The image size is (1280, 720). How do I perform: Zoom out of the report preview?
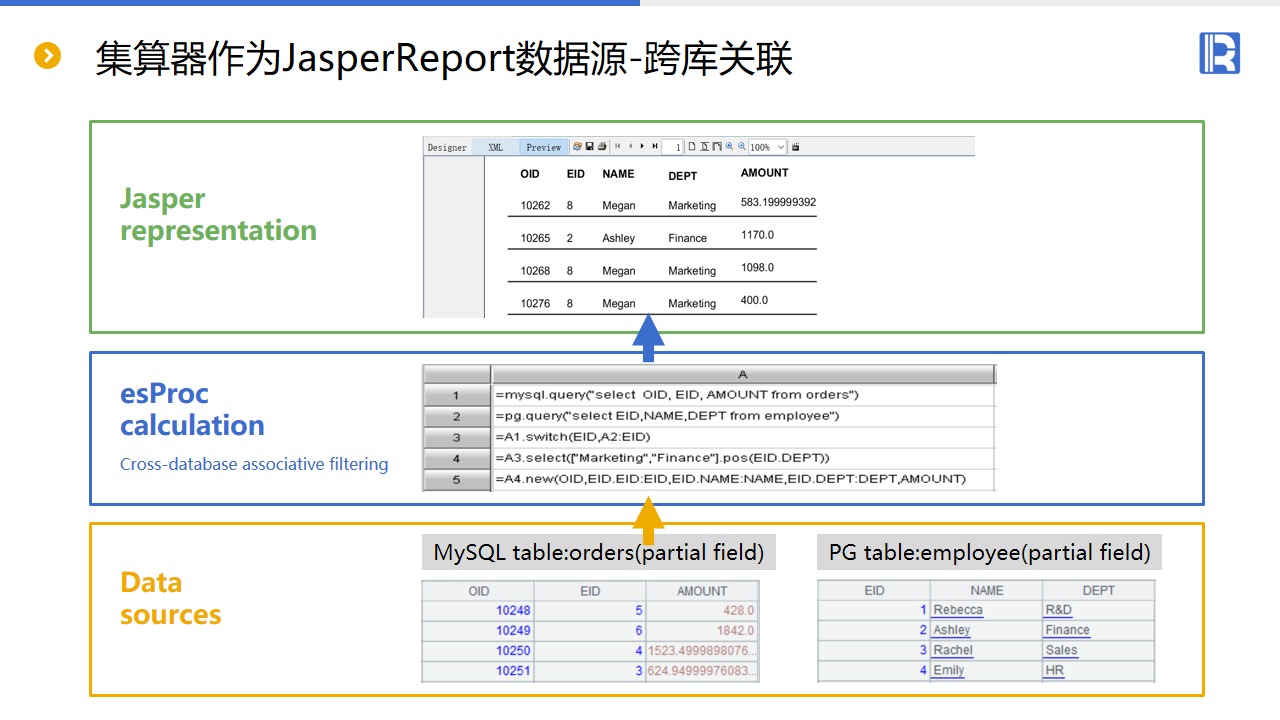(x=742, y=147)
